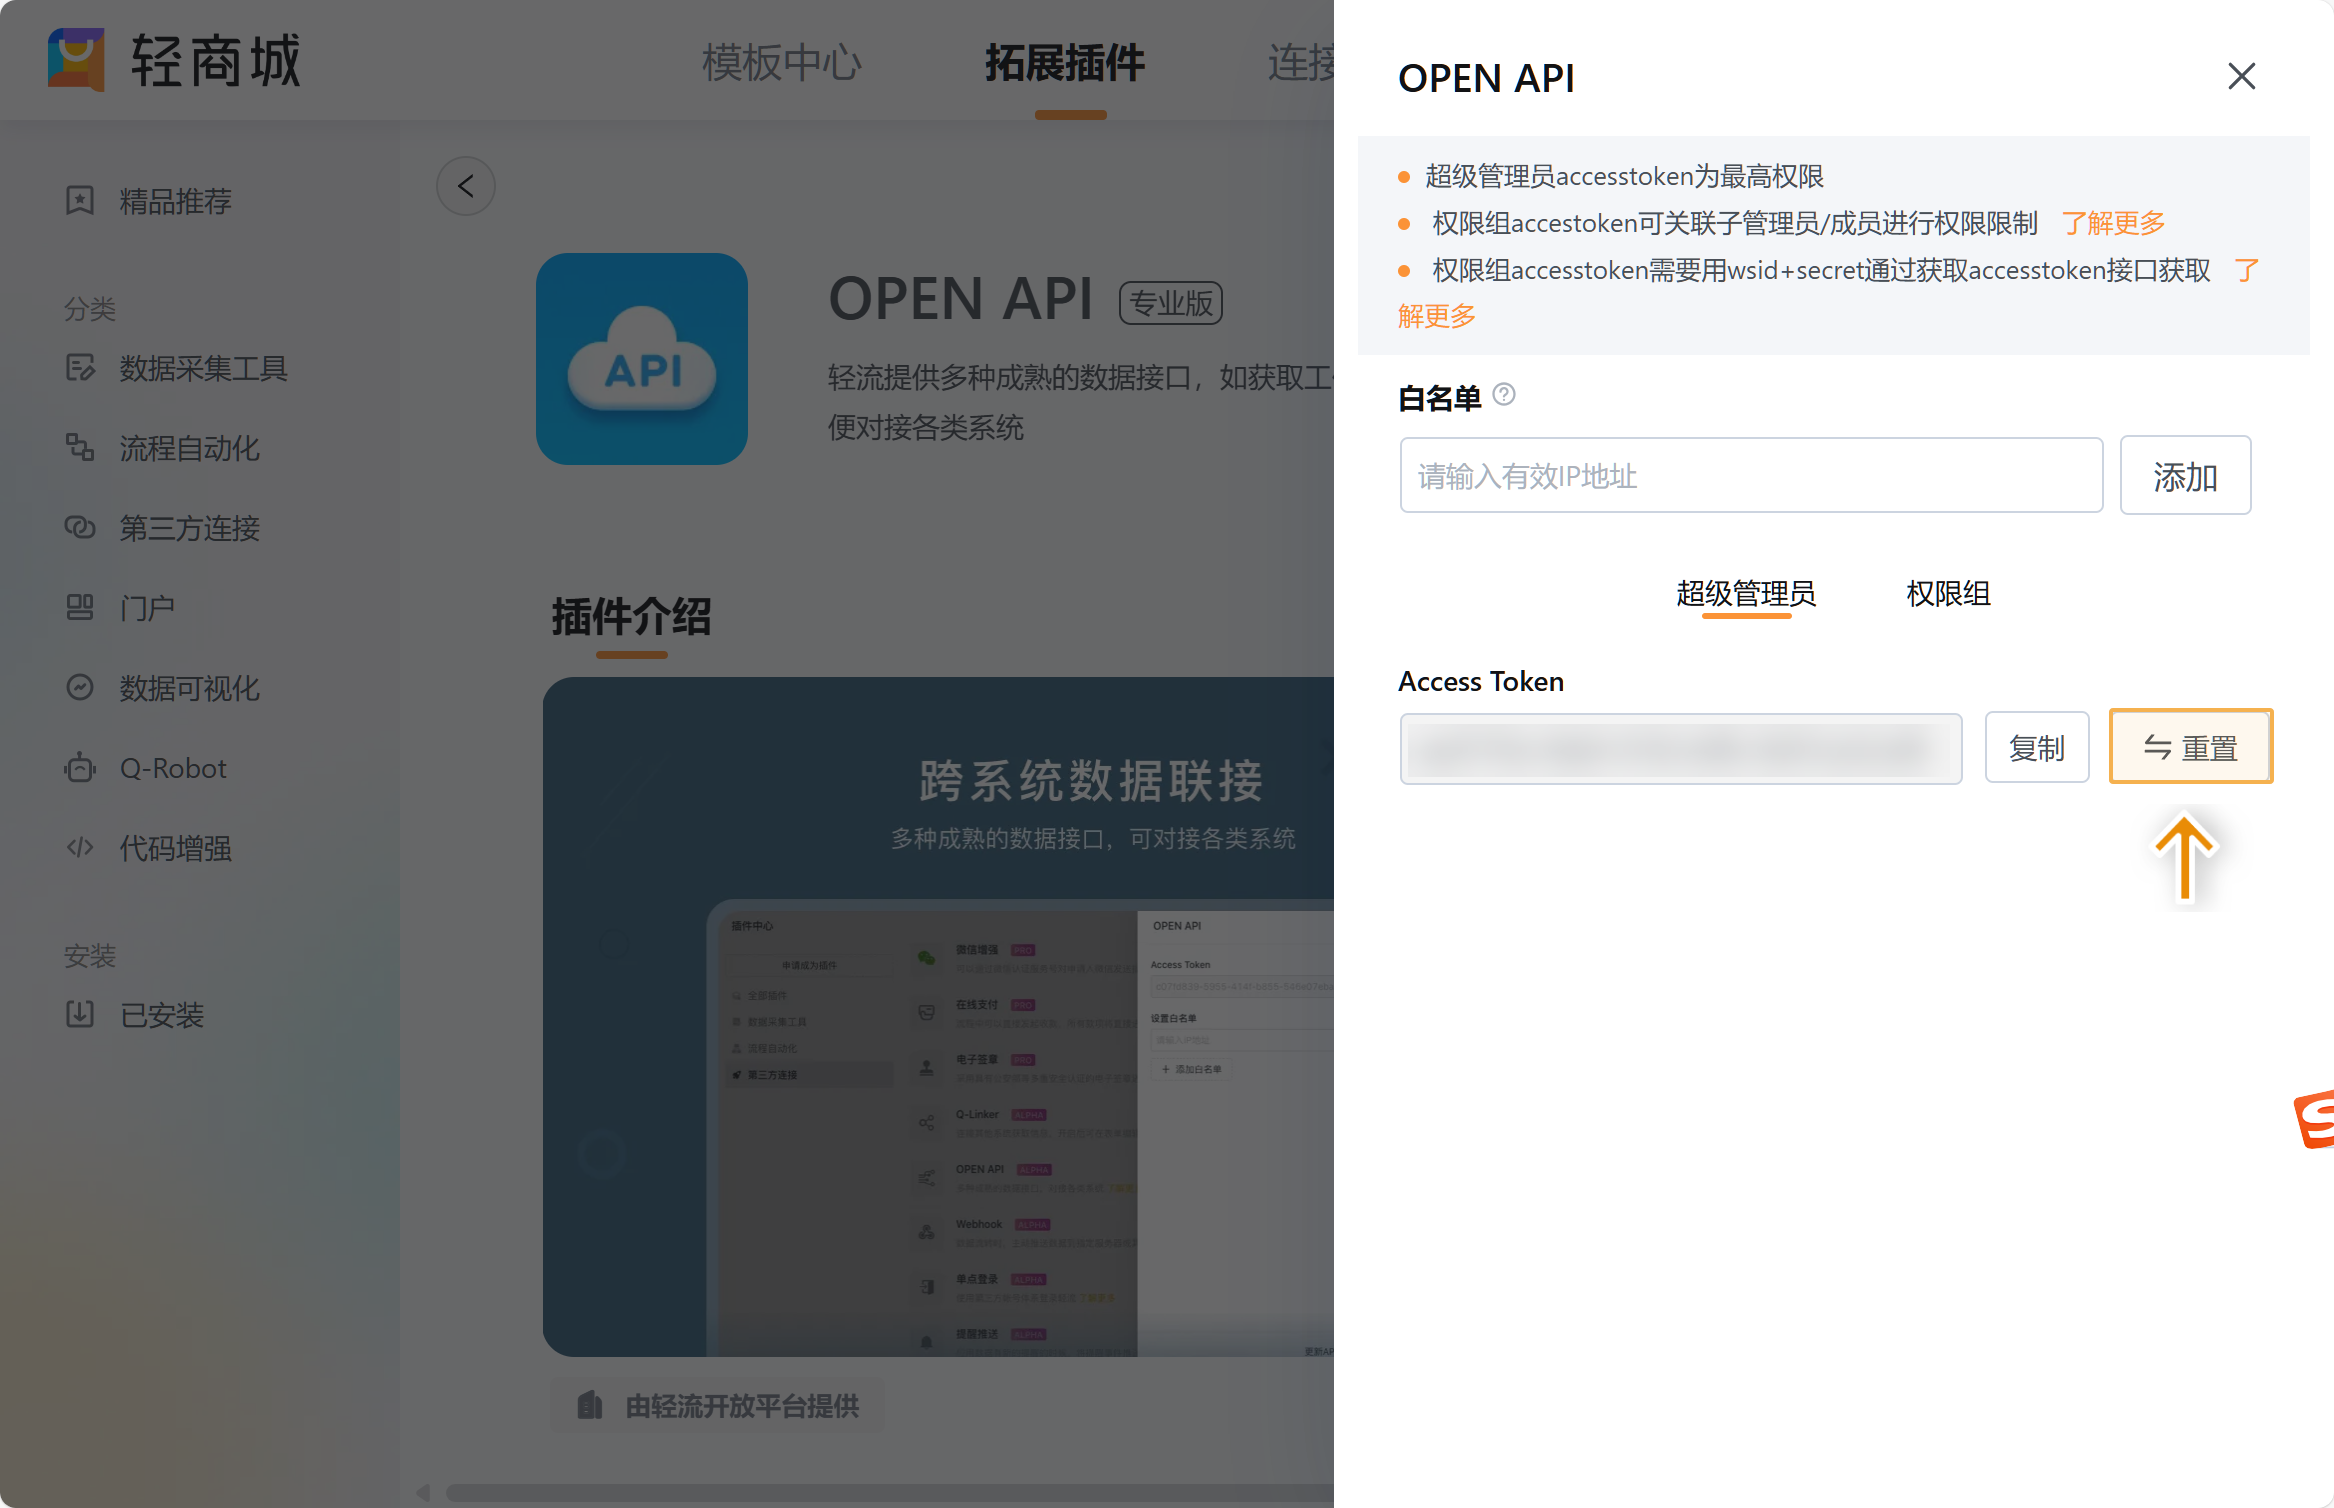Image resolution: width=2334 pixels, height=1508 pixels.
Task: Open 流程自动化 category icon
Action: [80, 448]
